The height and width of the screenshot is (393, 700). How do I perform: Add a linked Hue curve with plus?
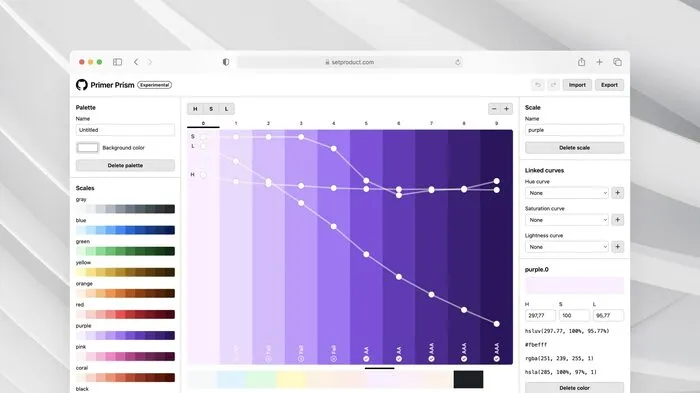[x=617, y=193]
